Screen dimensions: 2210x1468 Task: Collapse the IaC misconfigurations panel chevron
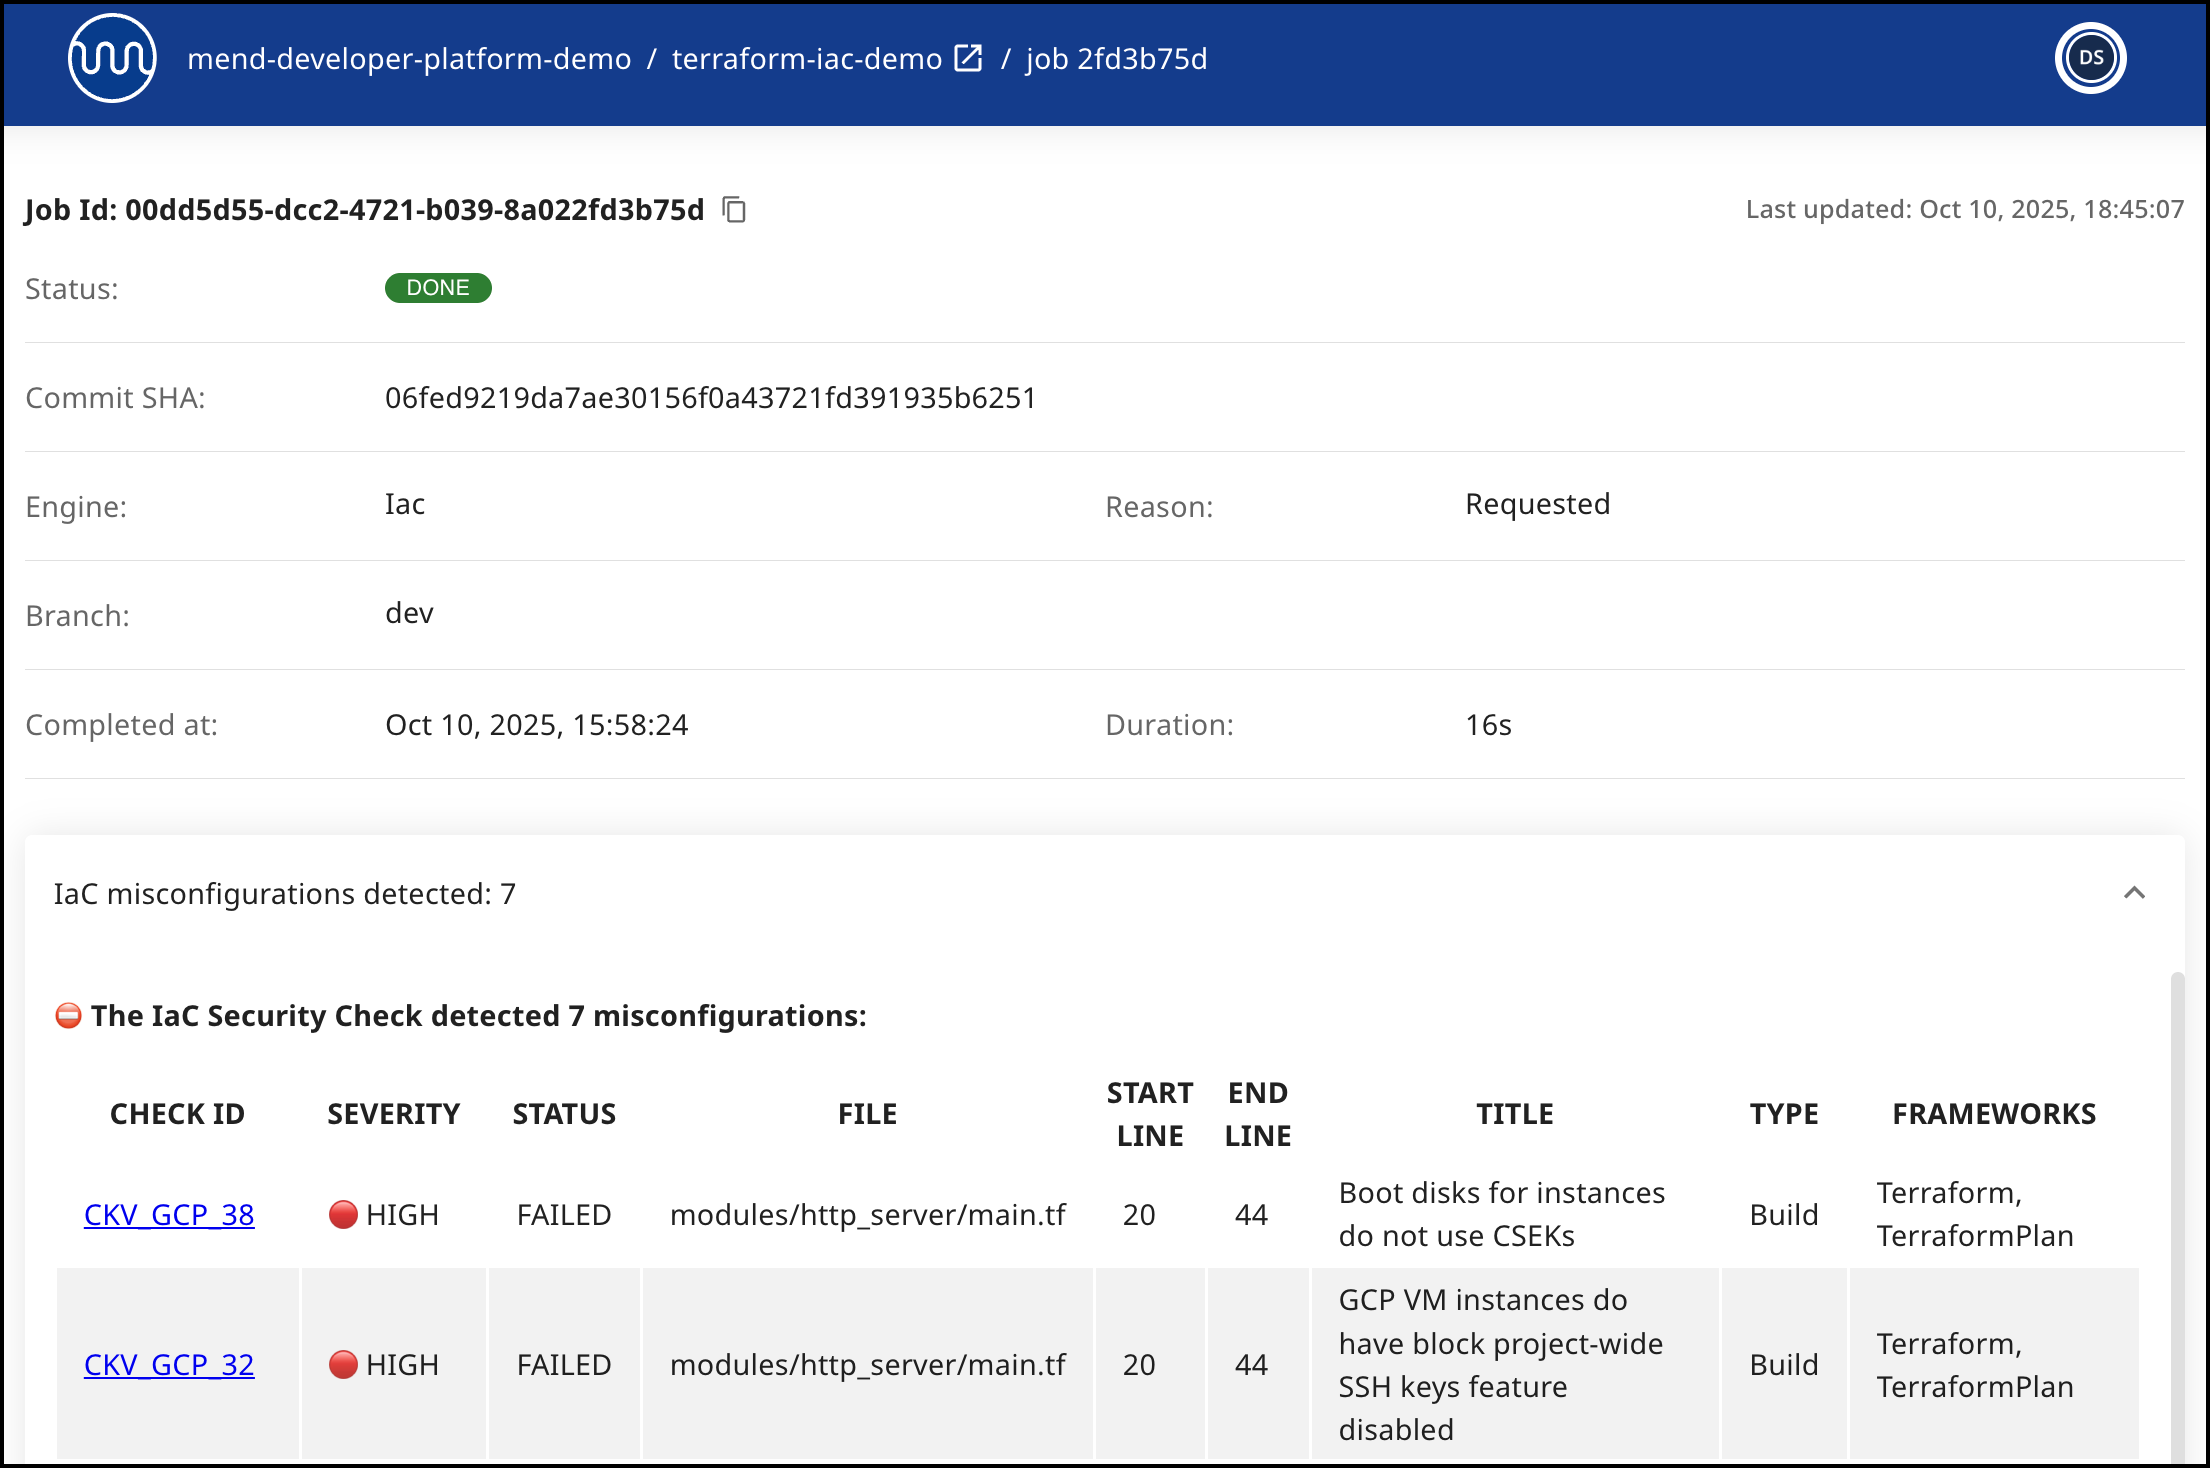coord(2134,893)
